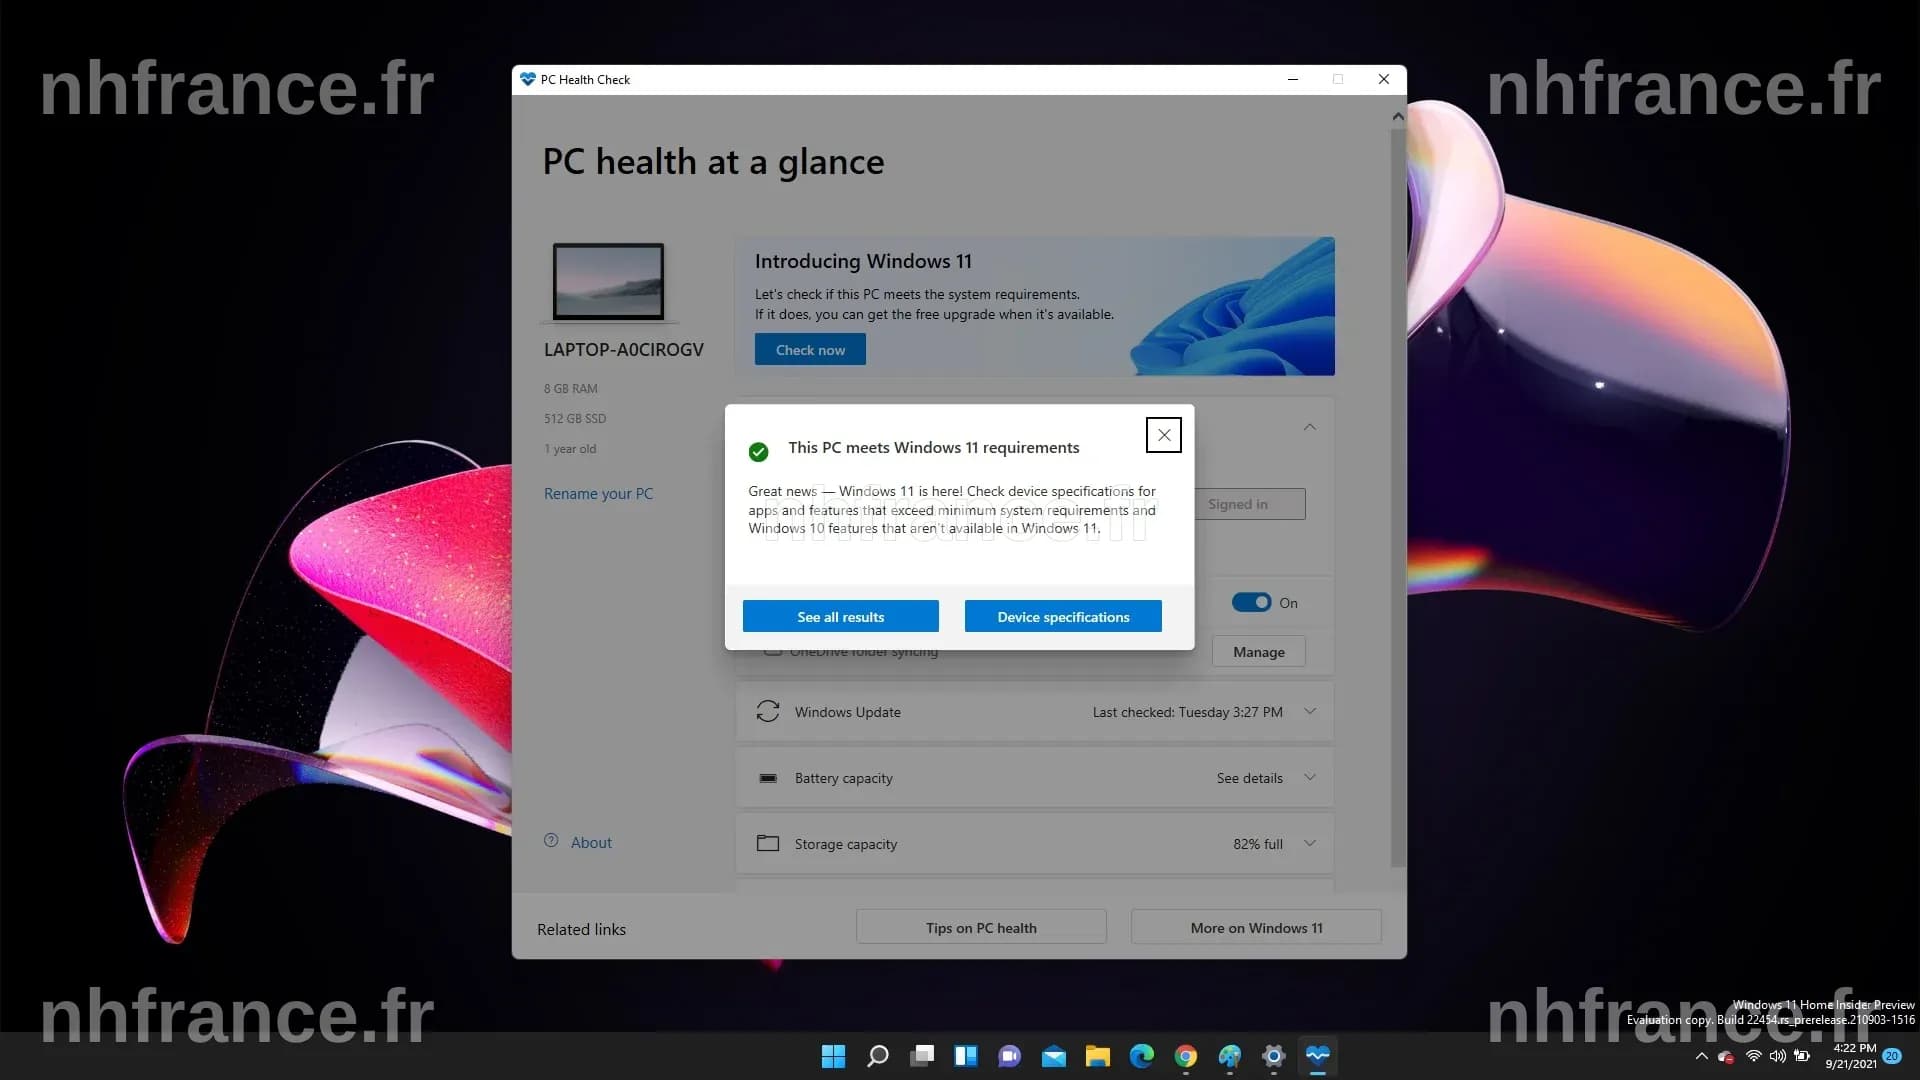Viewport: 1920px width, 1080px height.
Task: Open Device specifications from the dialog
Action: [1063, 617]
